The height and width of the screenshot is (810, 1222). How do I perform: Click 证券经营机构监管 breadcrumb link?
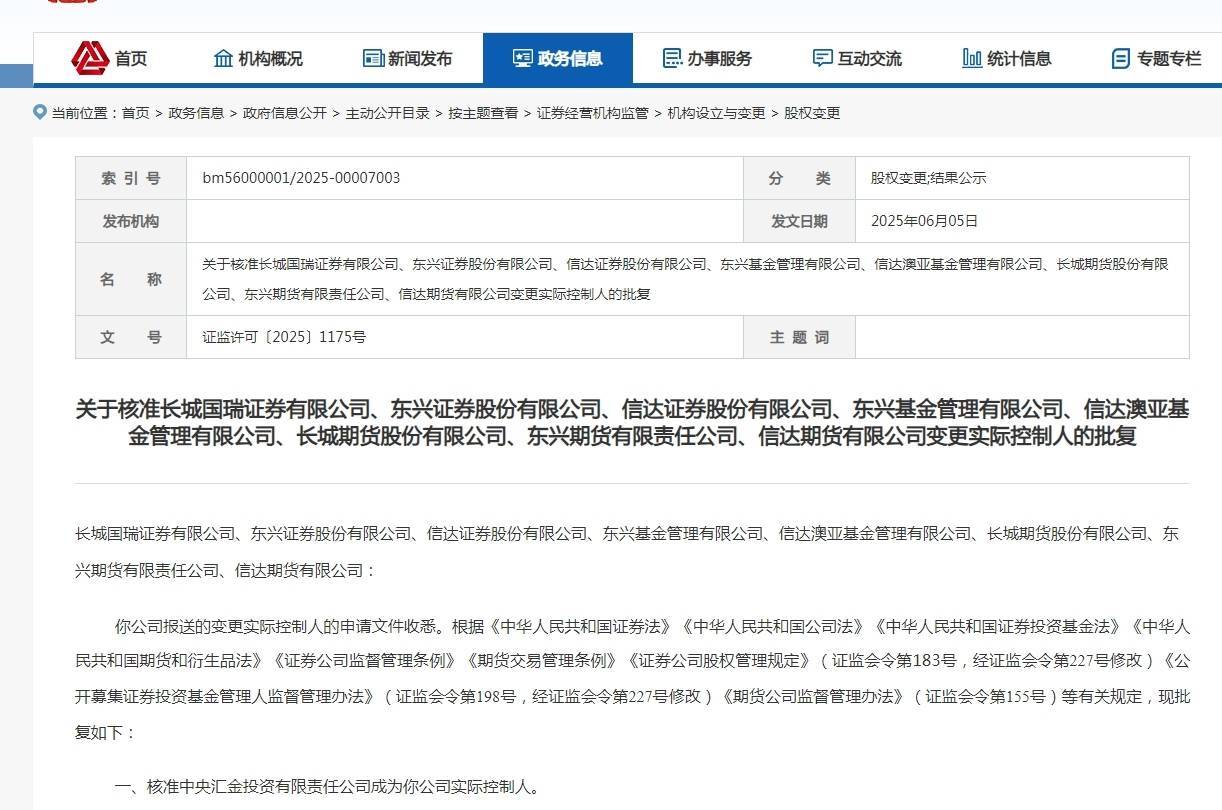click(x=592, y=113)
